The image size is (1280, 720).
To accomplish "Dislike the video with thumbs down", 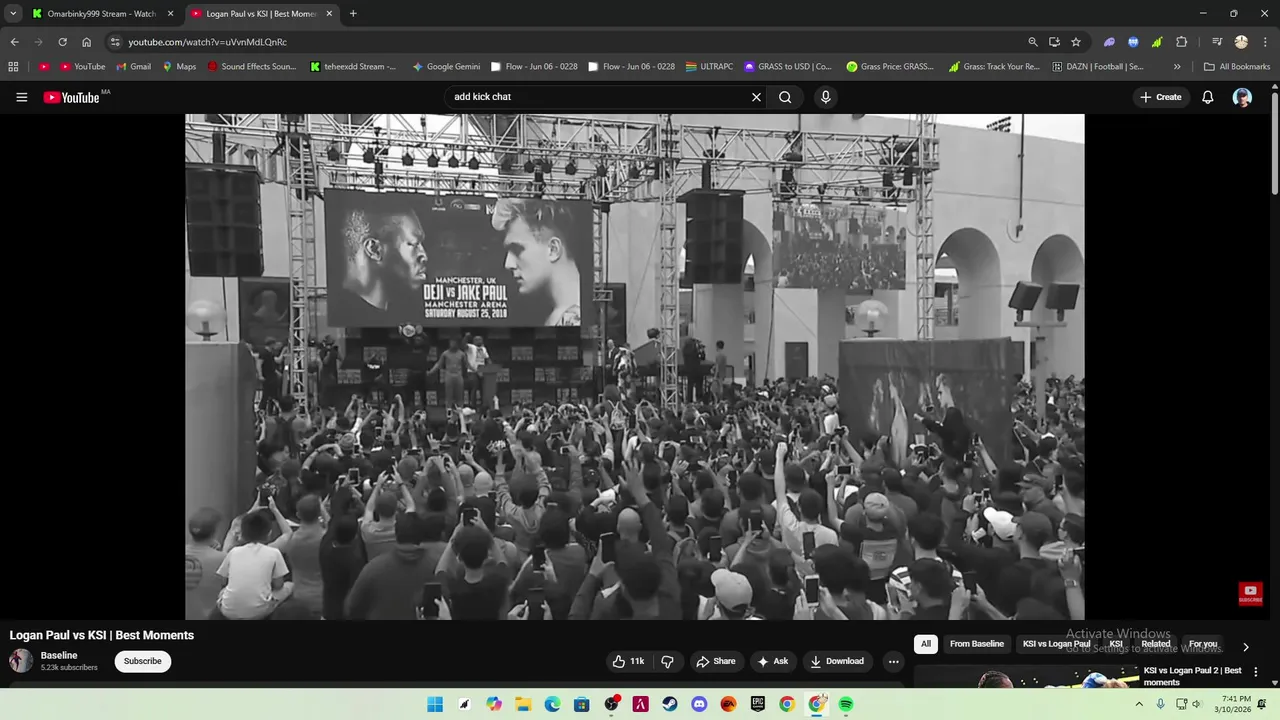I will click(x=667, y=661).
